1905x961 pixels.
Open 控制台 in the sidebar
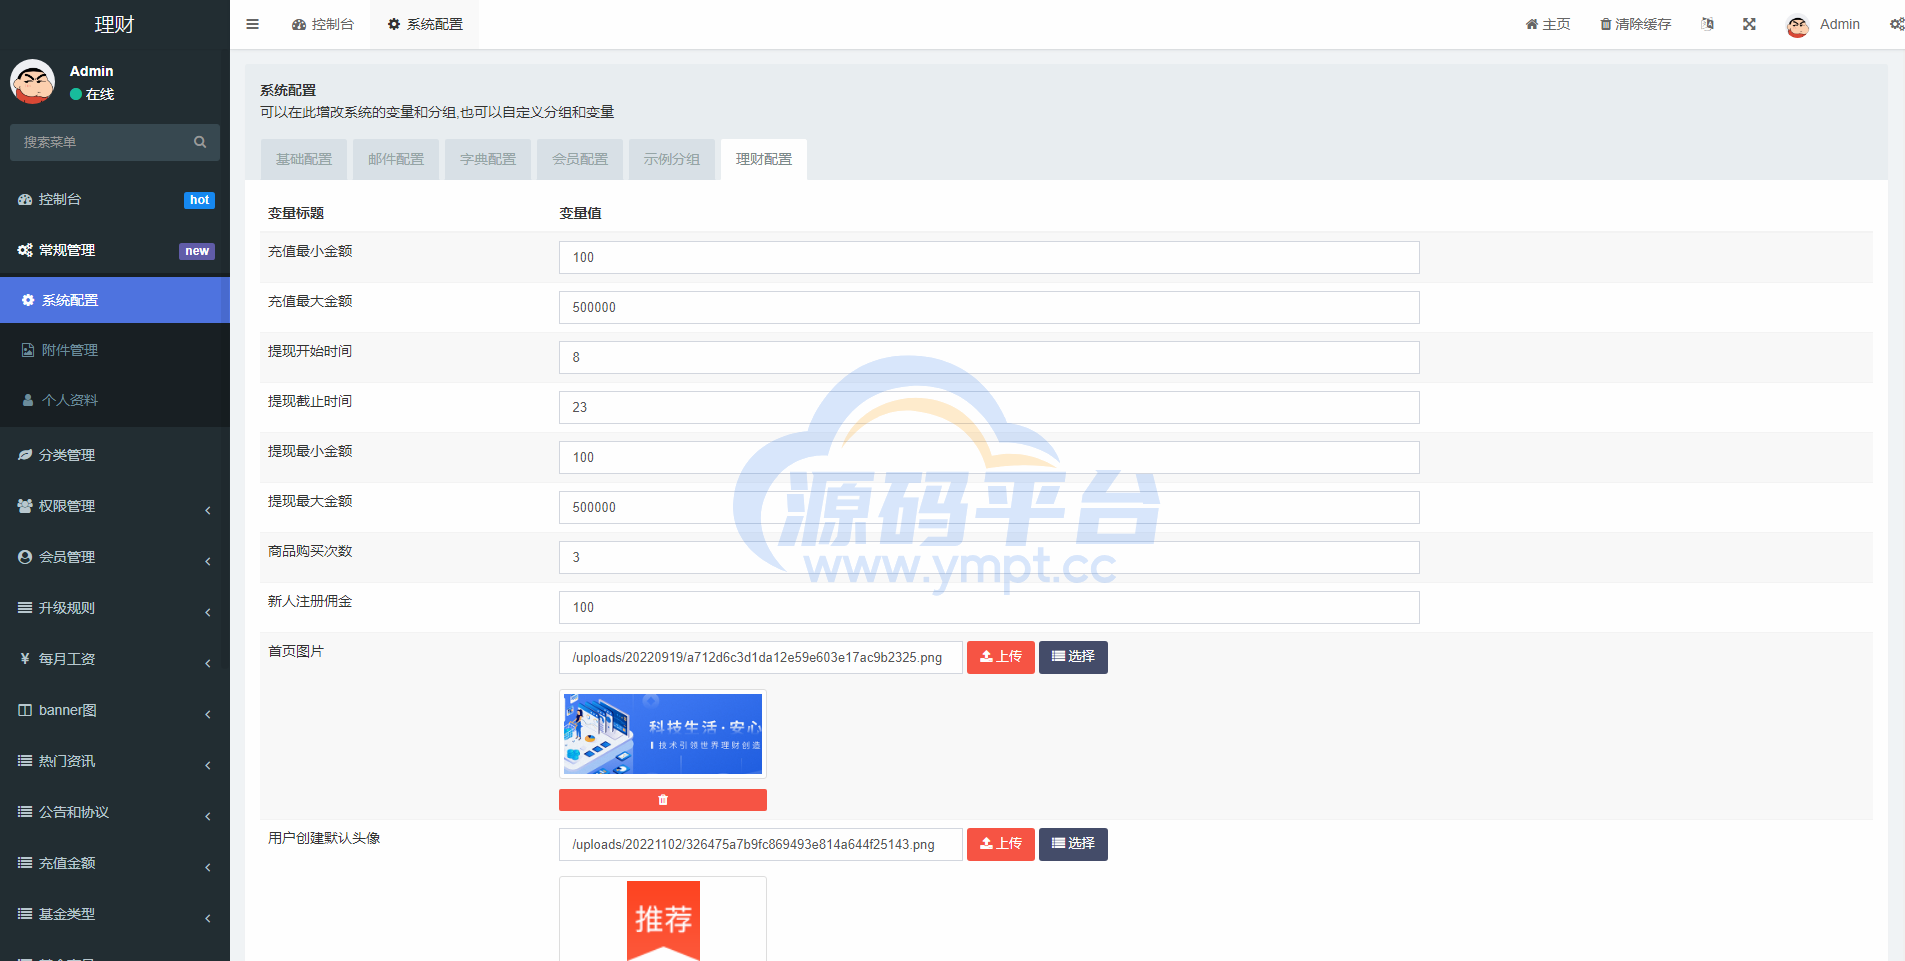click(115, 200)
